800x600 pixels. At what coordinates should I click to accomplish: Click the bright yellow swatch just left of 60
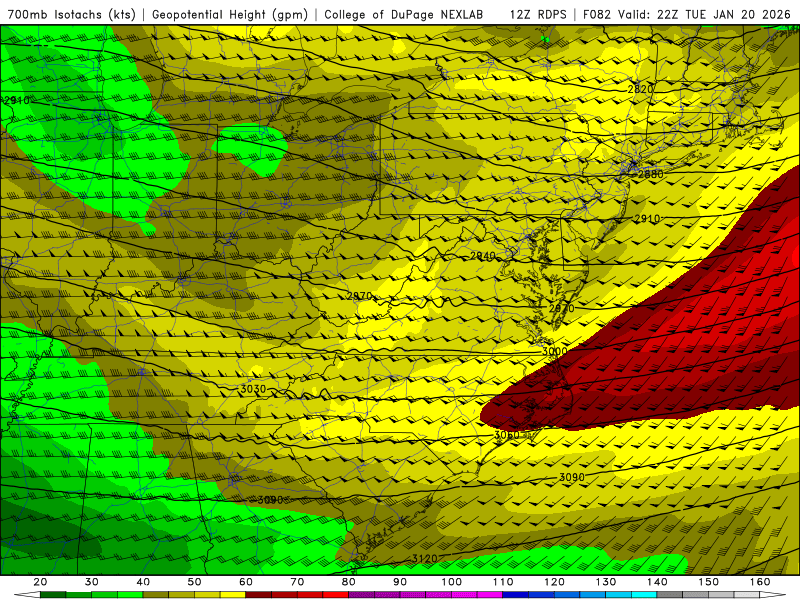tap(233, 595)
